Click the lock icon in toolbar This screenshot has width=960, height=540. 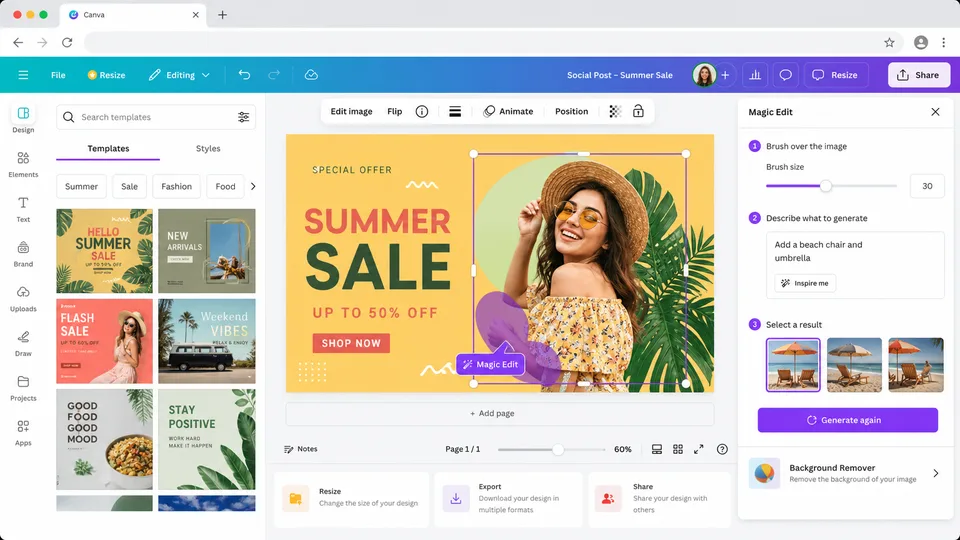point(638,111)
